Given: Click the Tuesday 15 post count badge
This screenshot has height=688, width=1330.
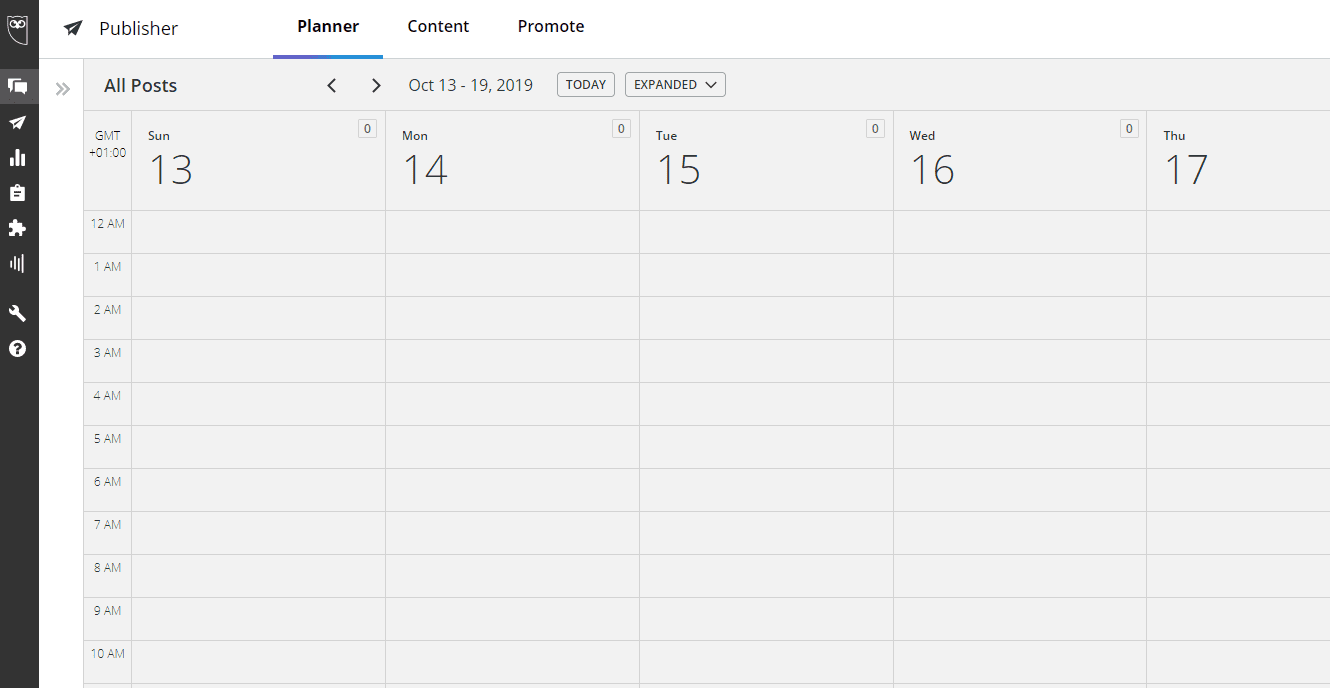Looking at the screenshot, I should point(876,128).
